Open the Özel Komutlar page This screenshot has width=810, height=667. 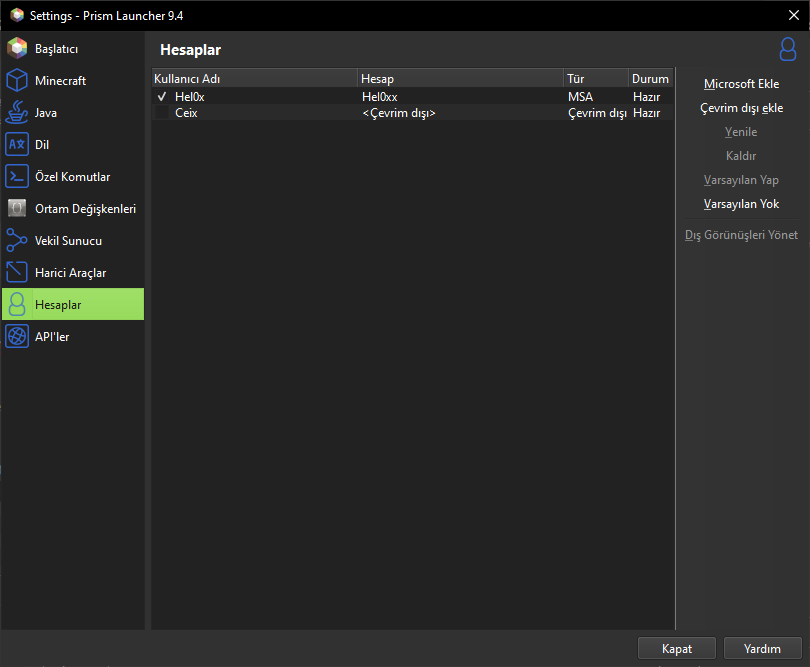point(73,177)
